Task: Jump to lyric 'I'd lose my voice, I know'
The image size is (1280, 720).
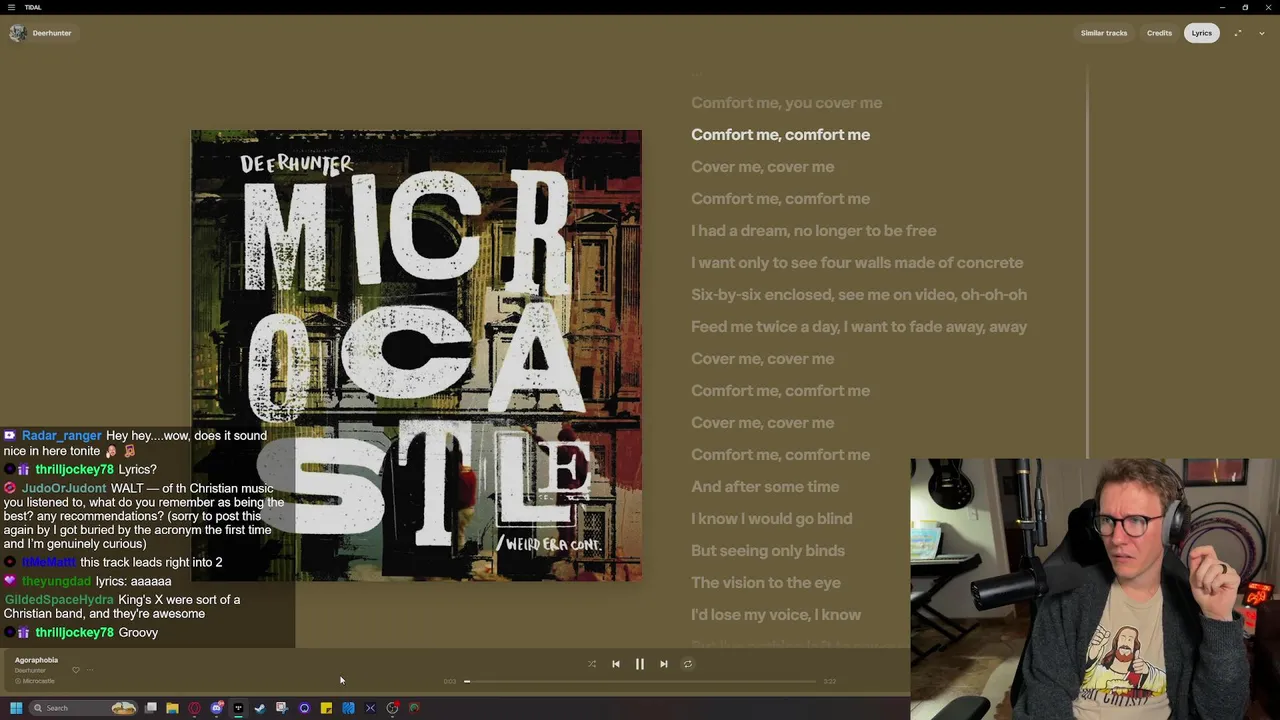Action: (776, 615)
